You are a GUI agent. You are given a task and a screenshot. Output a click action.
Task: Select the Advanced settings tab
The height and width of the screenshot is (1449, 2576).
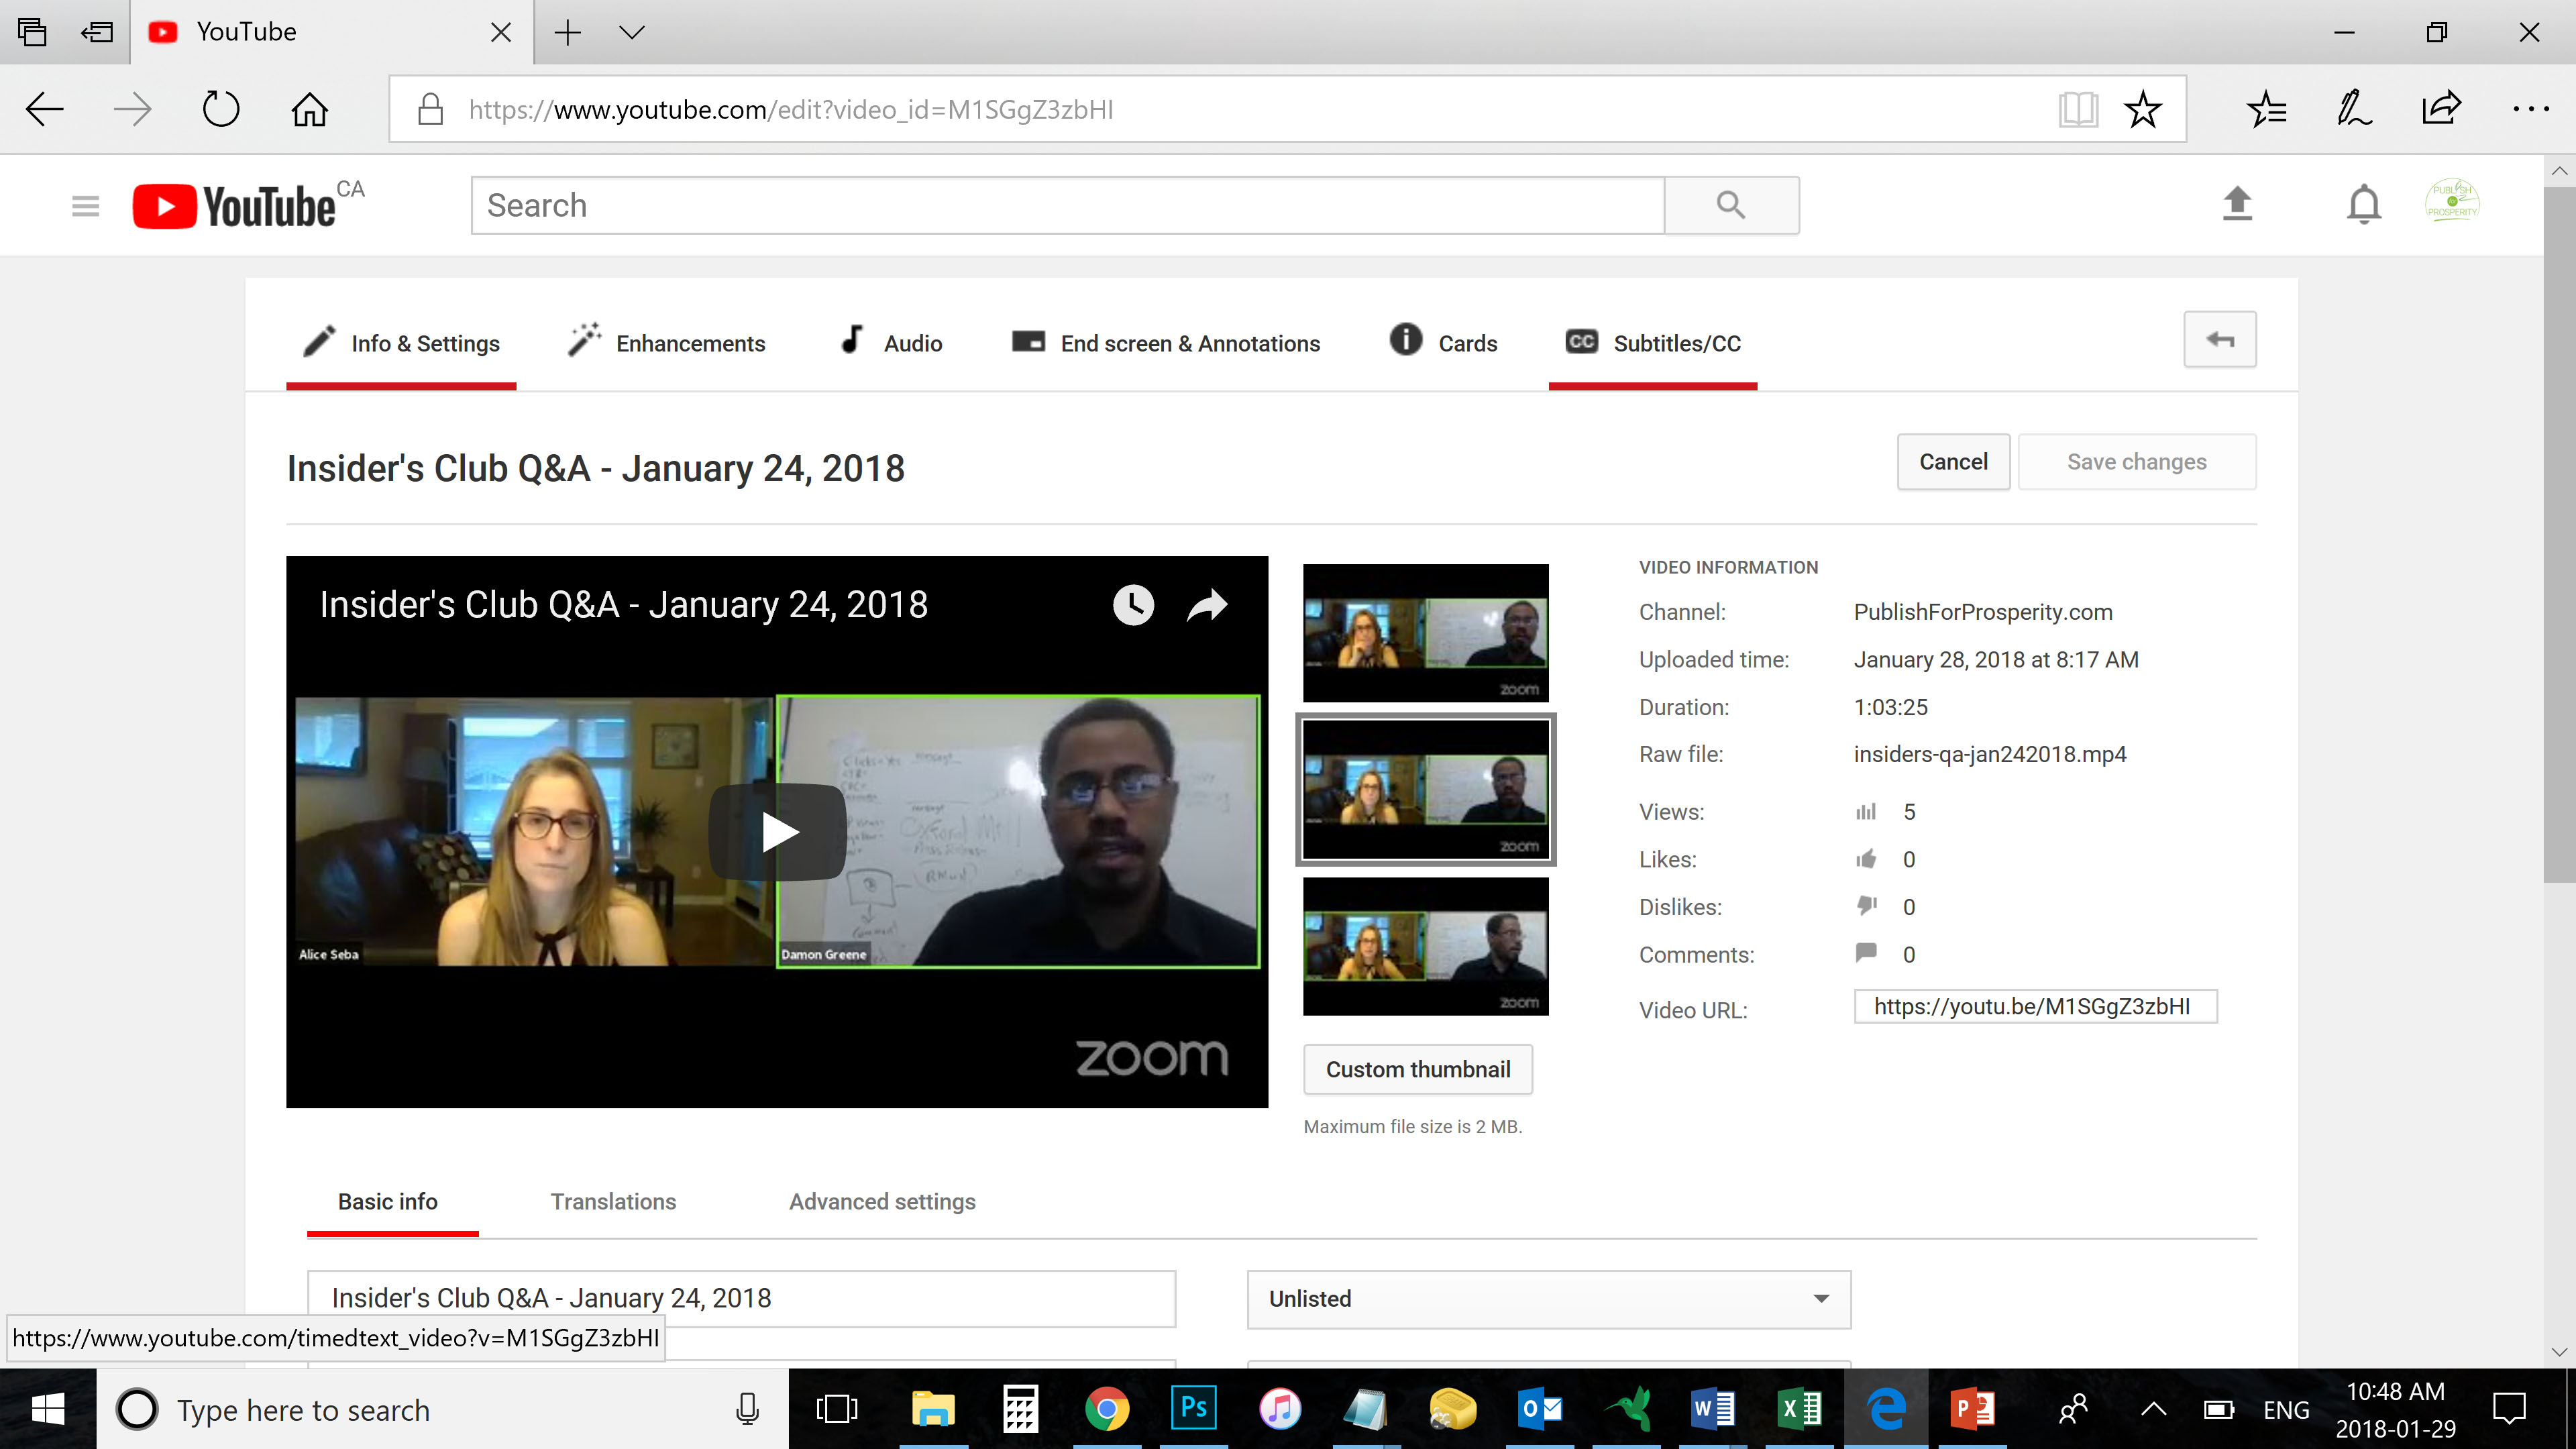(882, 1201)
